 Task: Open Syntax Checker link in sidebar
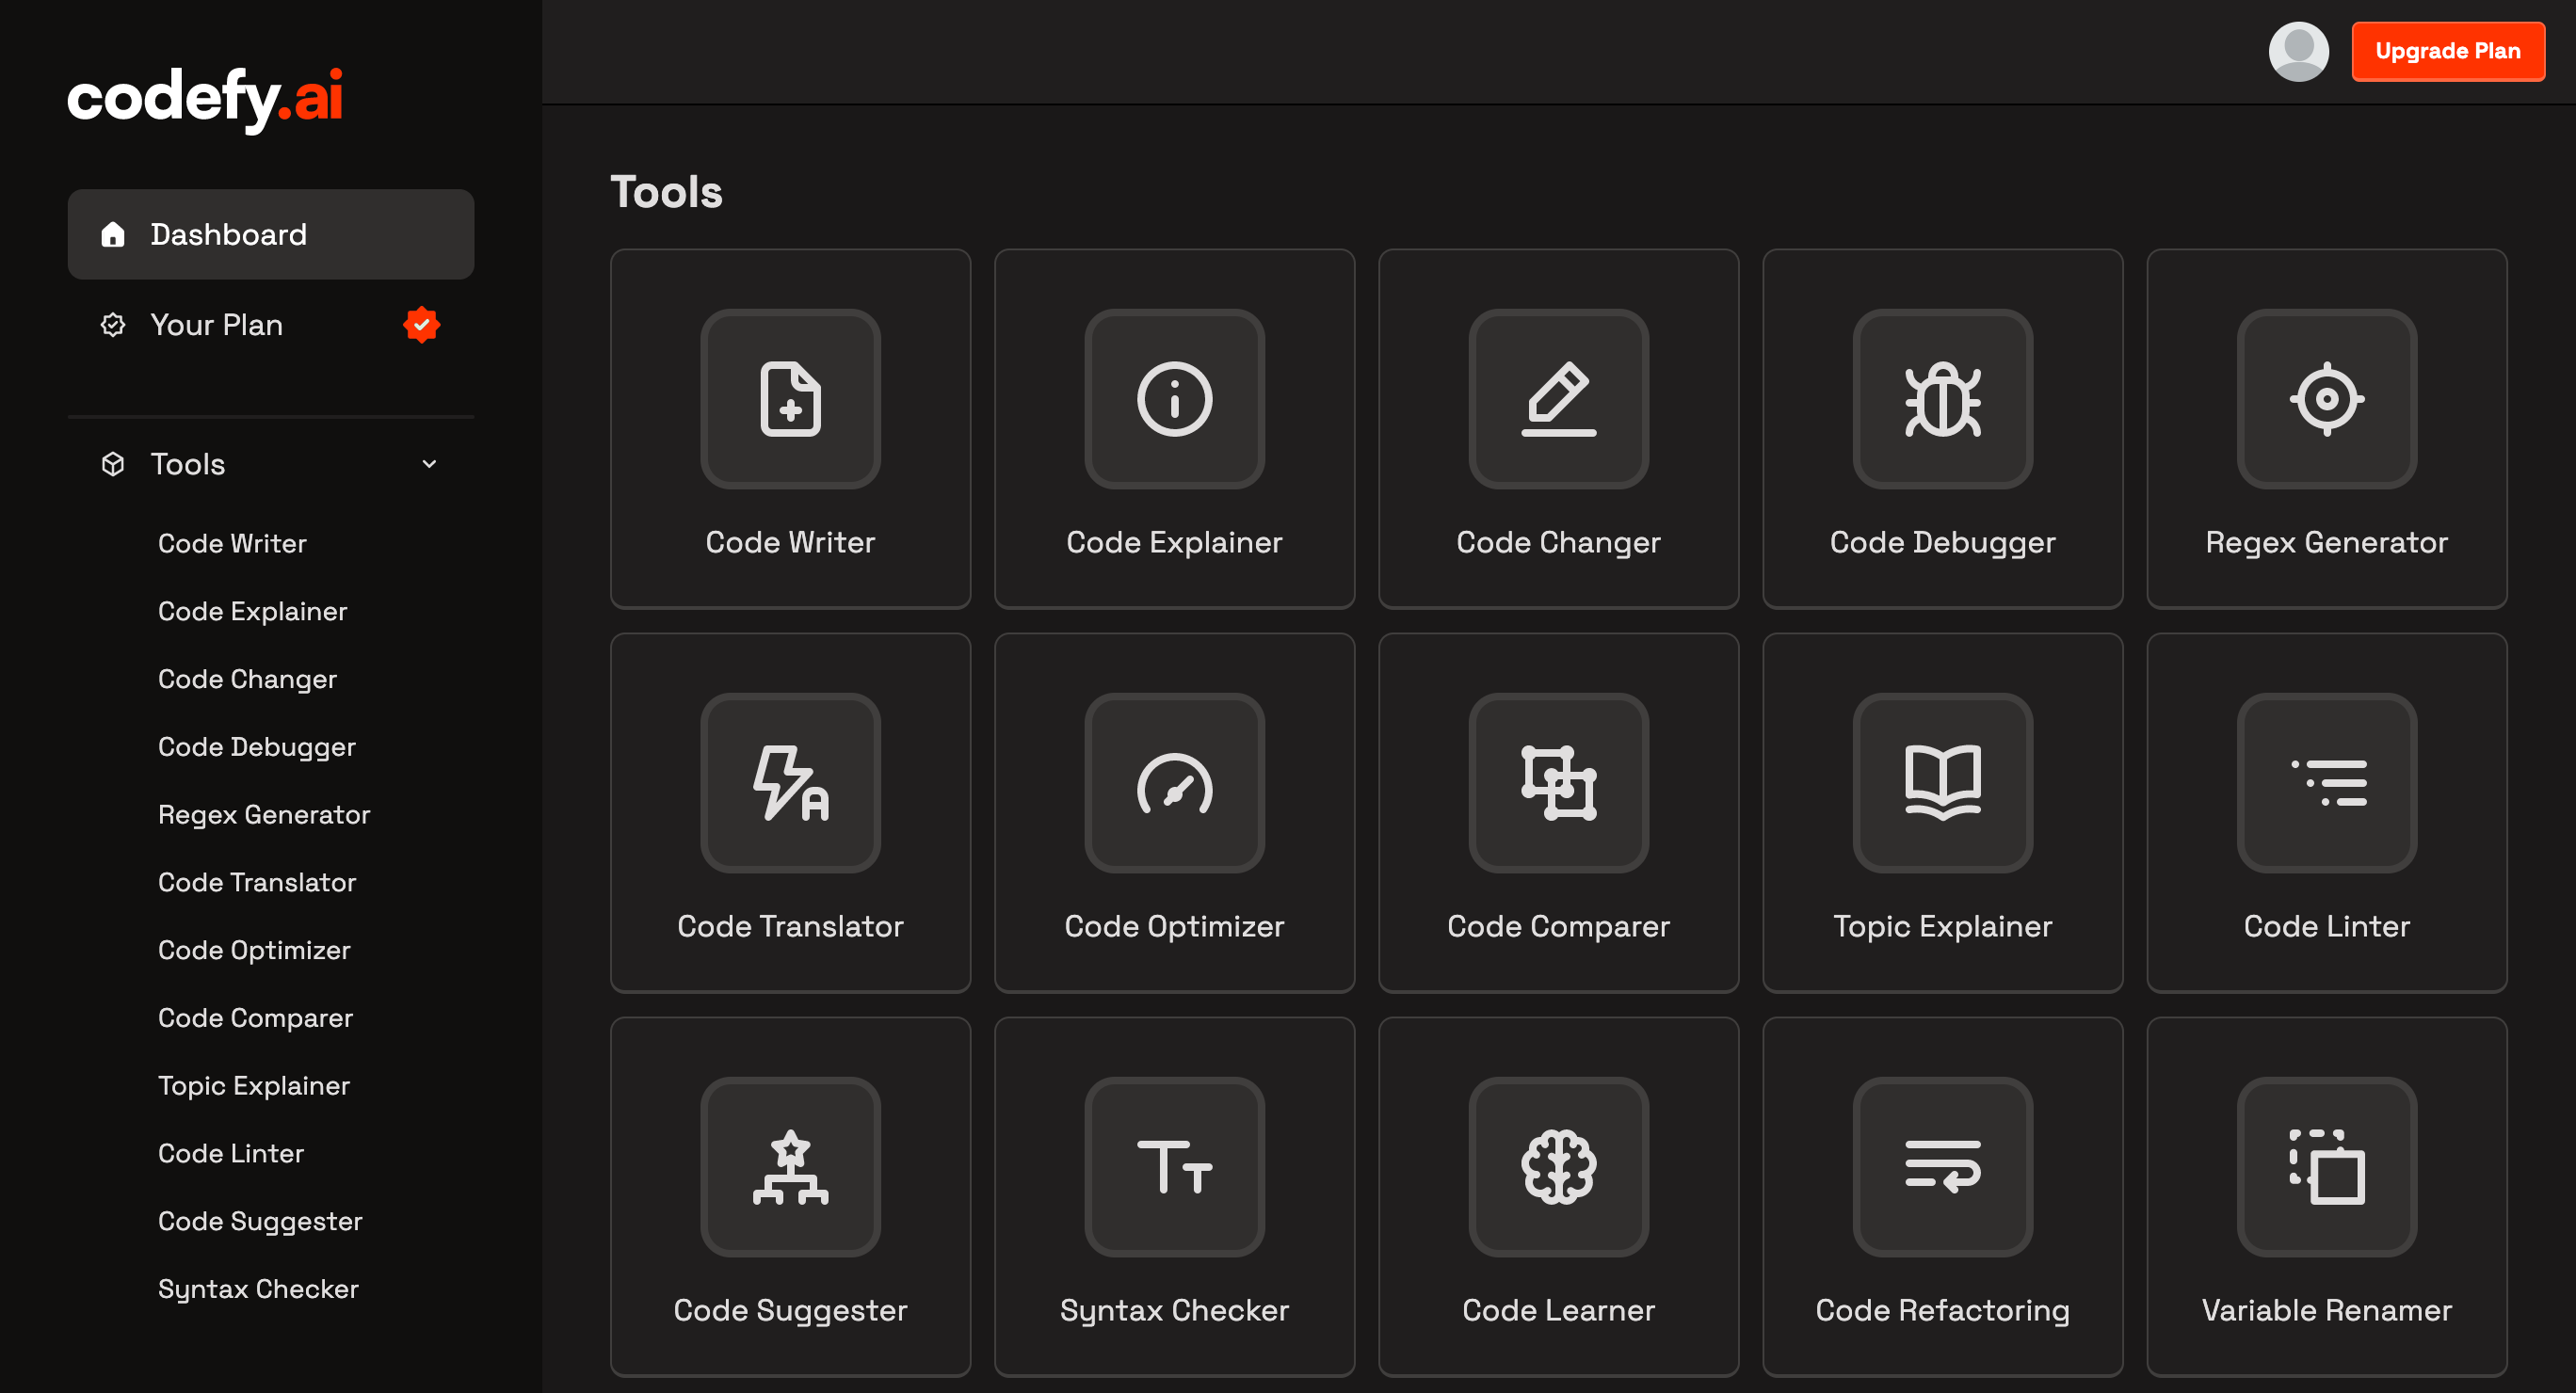coord(258,1288)
